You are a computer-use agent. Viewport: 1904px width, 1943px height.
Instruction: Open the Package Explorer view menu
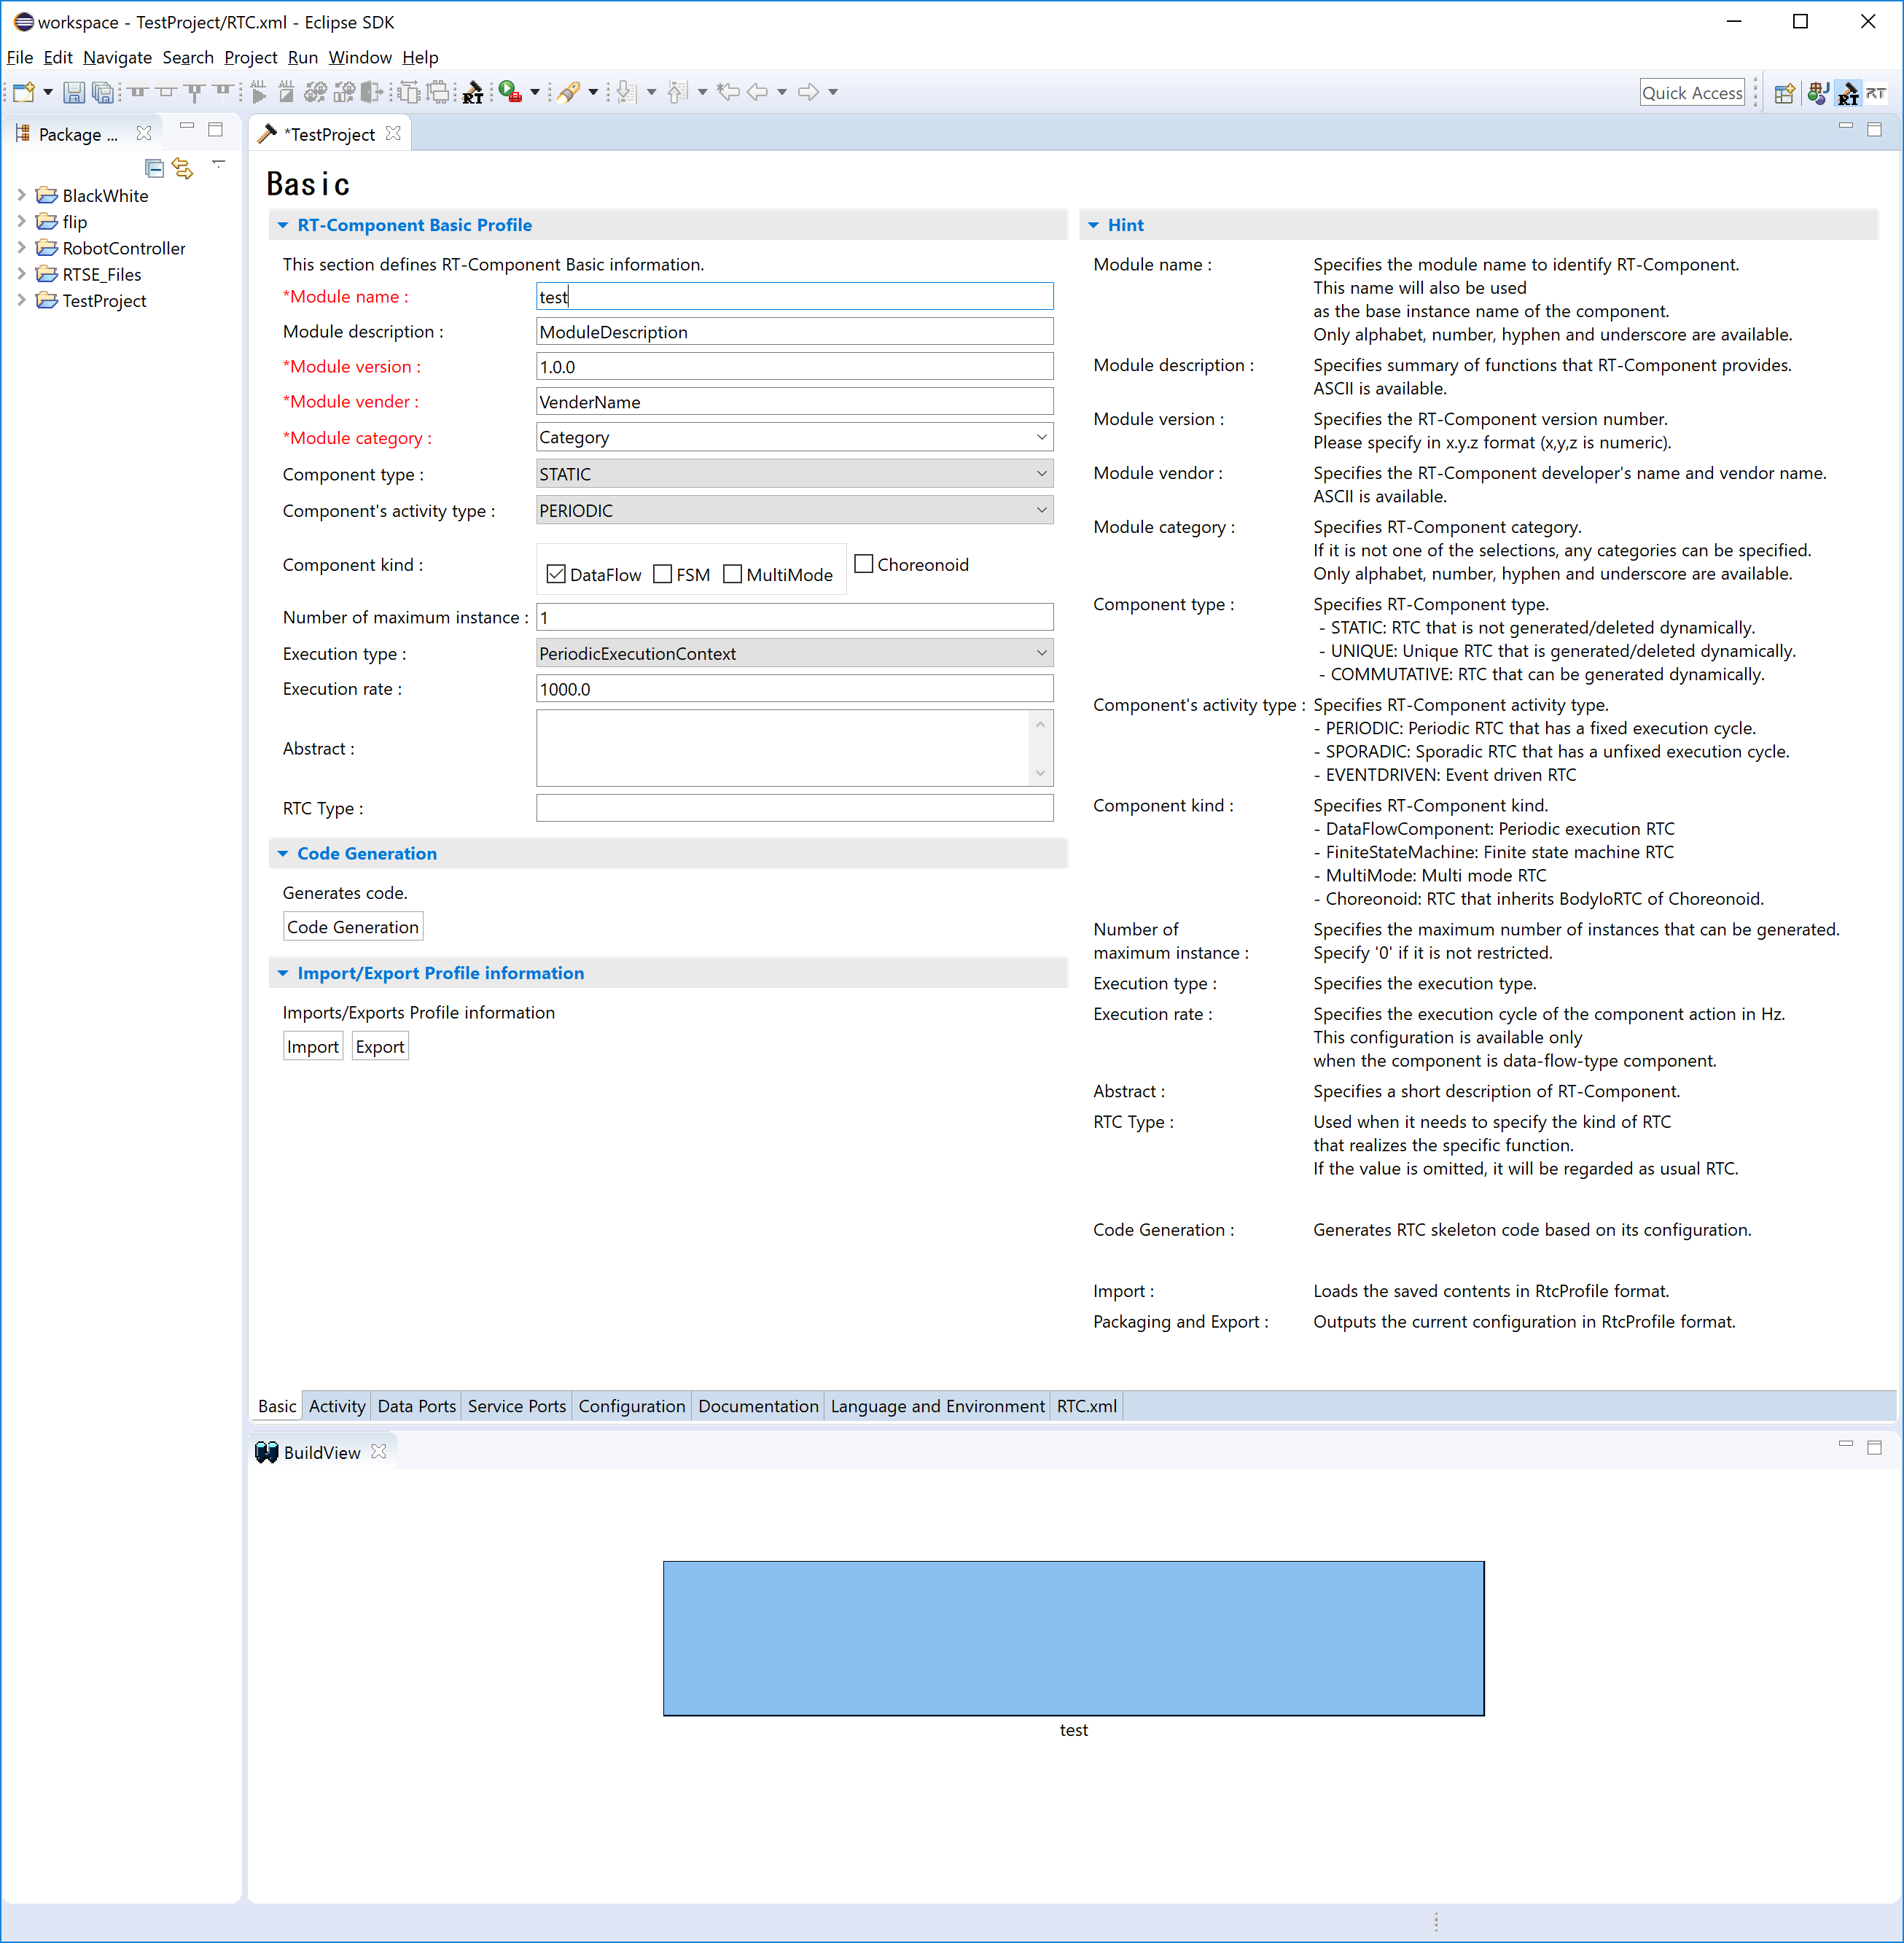coord(218,163)
